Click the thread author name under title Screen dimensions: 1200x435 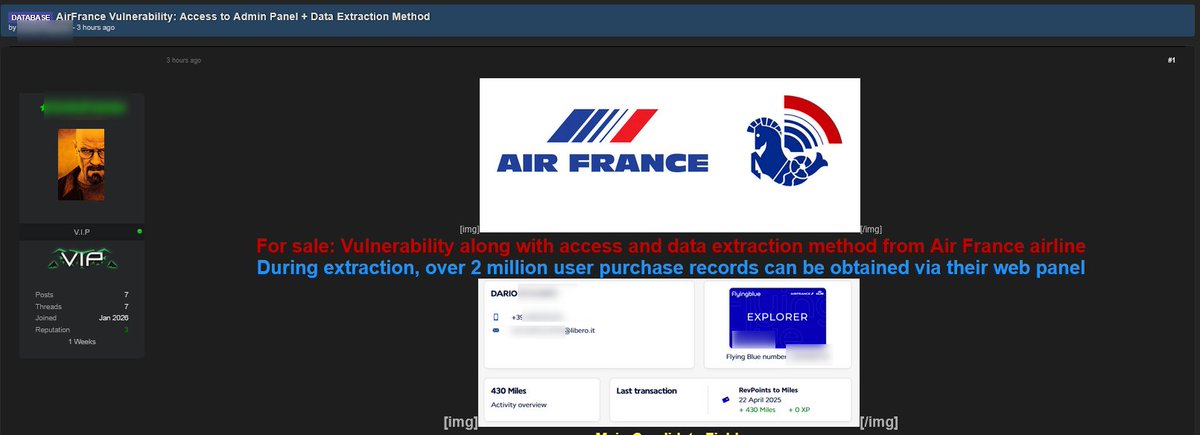click(44, 28)
